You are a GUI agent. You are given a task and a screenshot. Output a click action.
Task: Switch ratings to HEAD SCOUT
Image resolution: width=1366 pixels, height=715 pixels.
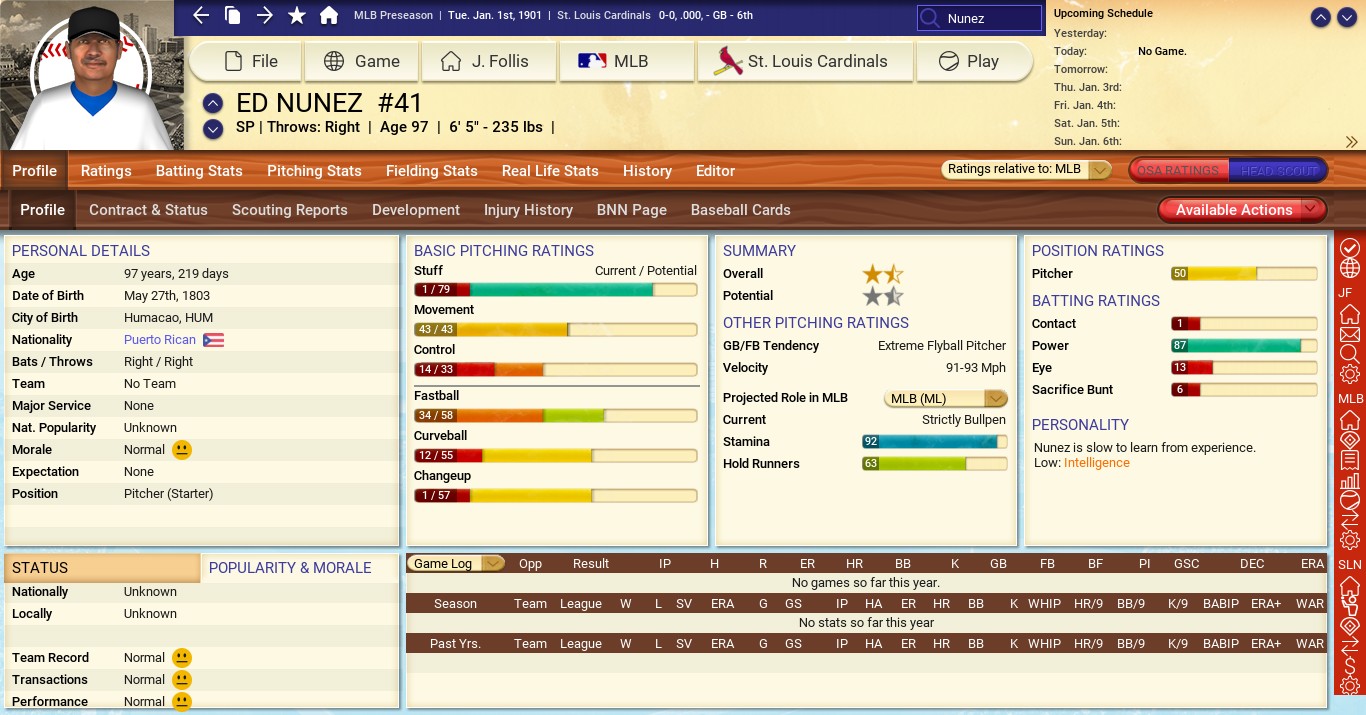(x=1278, y=171)
